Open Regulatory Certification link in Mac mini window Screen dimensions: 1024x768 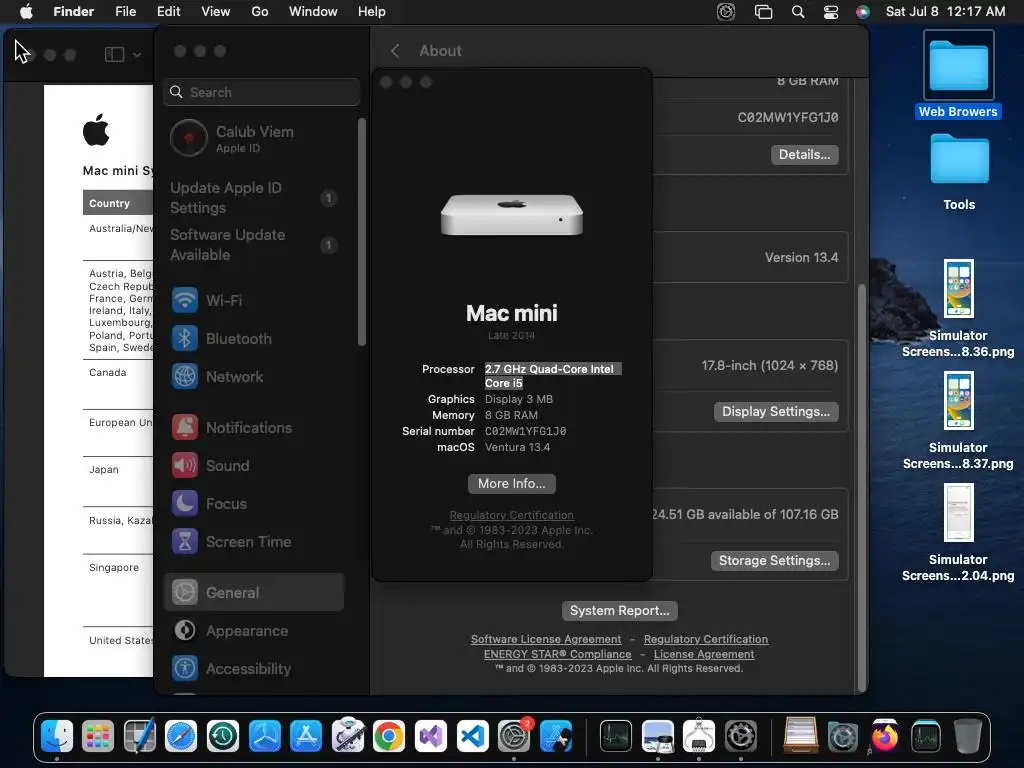tap(512, 515)
